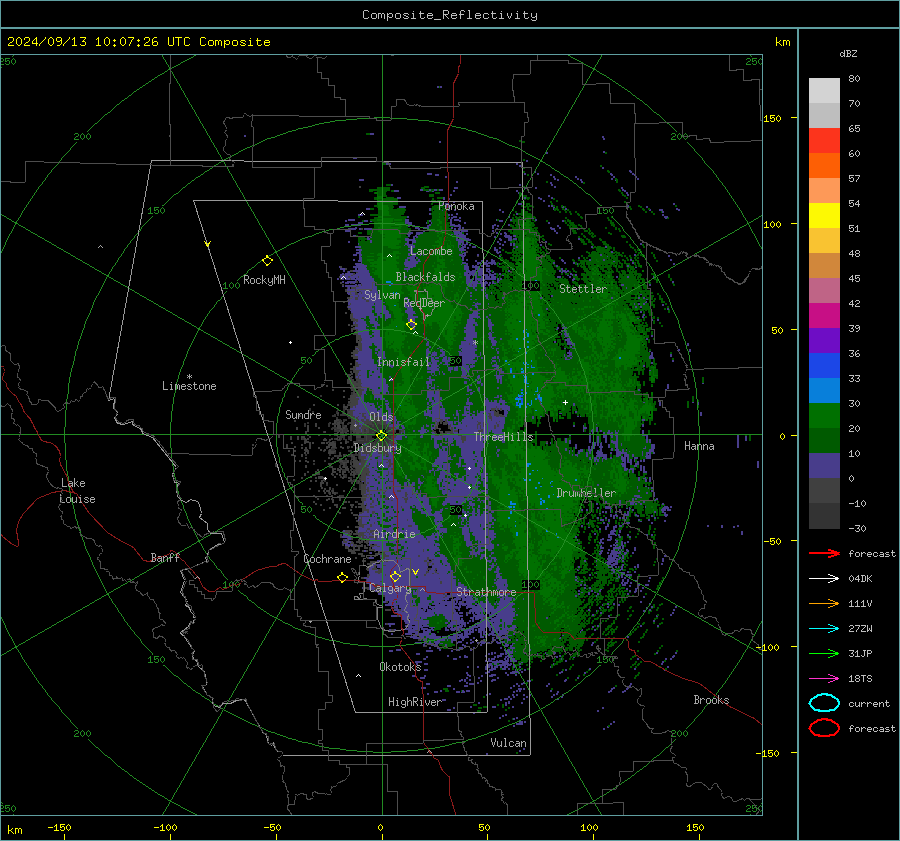The height and width of the screenshot is (841, 900).
Task: Click the RockyMH label
Action: pyautogui.click(x=264, y=280)
